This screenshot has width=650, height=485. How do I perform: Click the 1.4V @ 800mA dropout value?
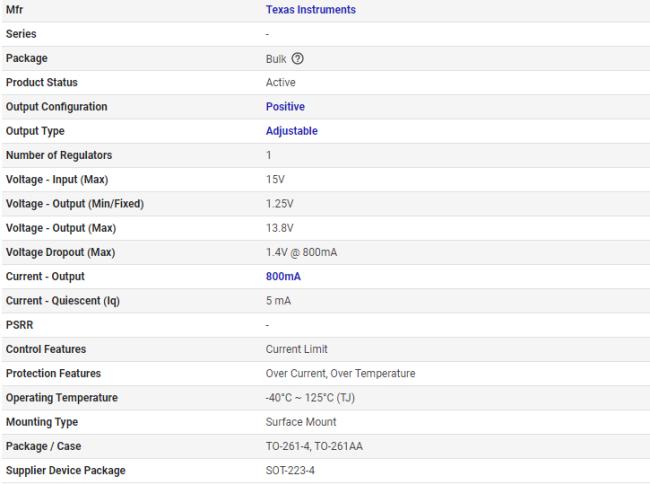click(301, 252)
